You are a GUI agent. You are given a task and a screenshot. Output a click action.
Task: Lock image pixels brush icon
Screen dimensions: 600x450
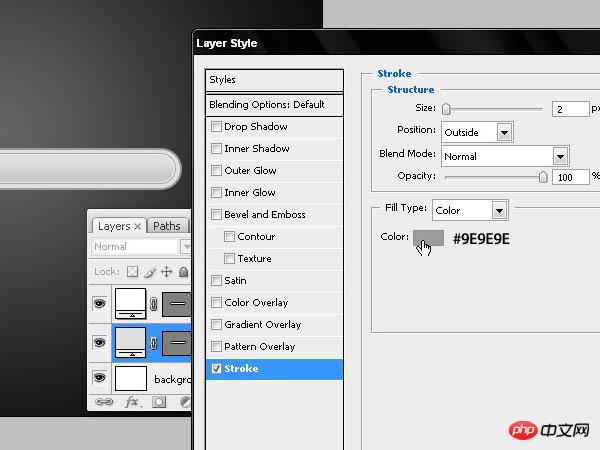(x=150, y=272)
